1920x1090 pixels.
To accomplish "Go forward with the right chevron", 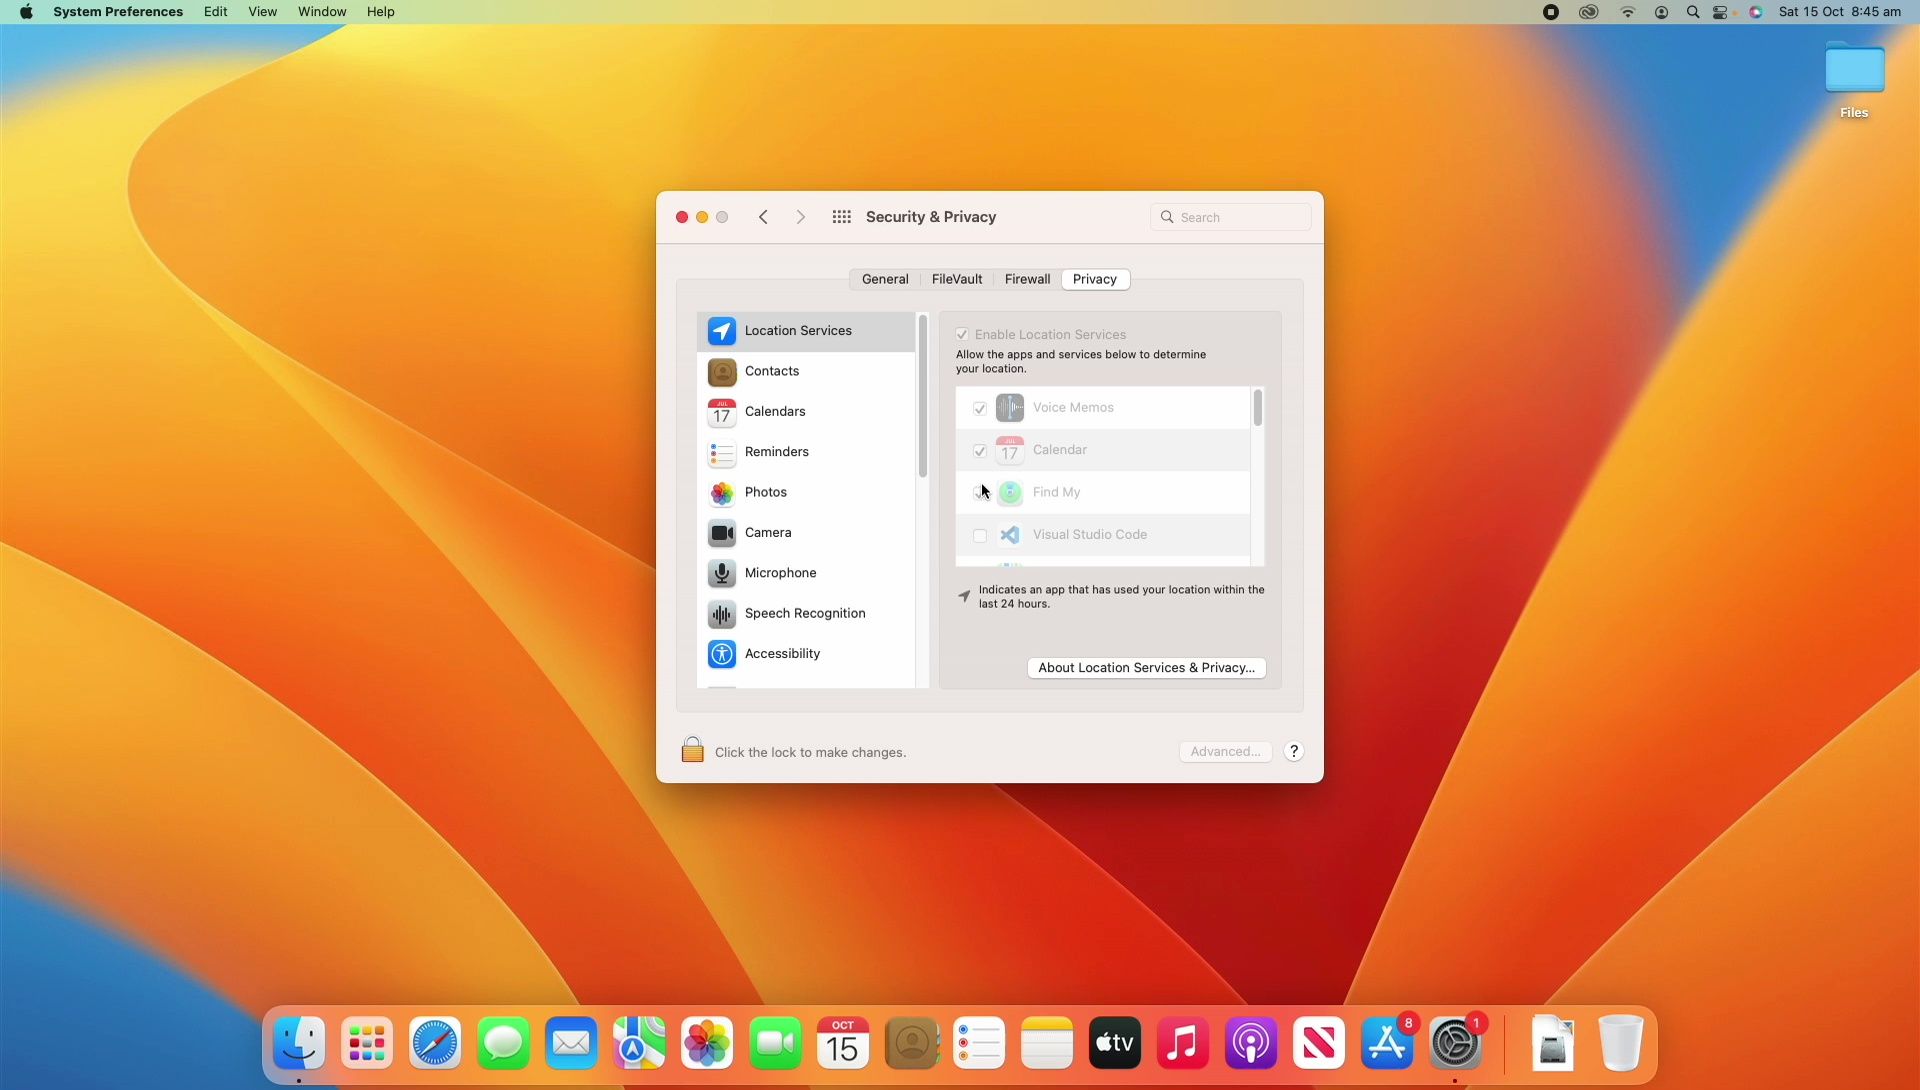I will point(800,217).
